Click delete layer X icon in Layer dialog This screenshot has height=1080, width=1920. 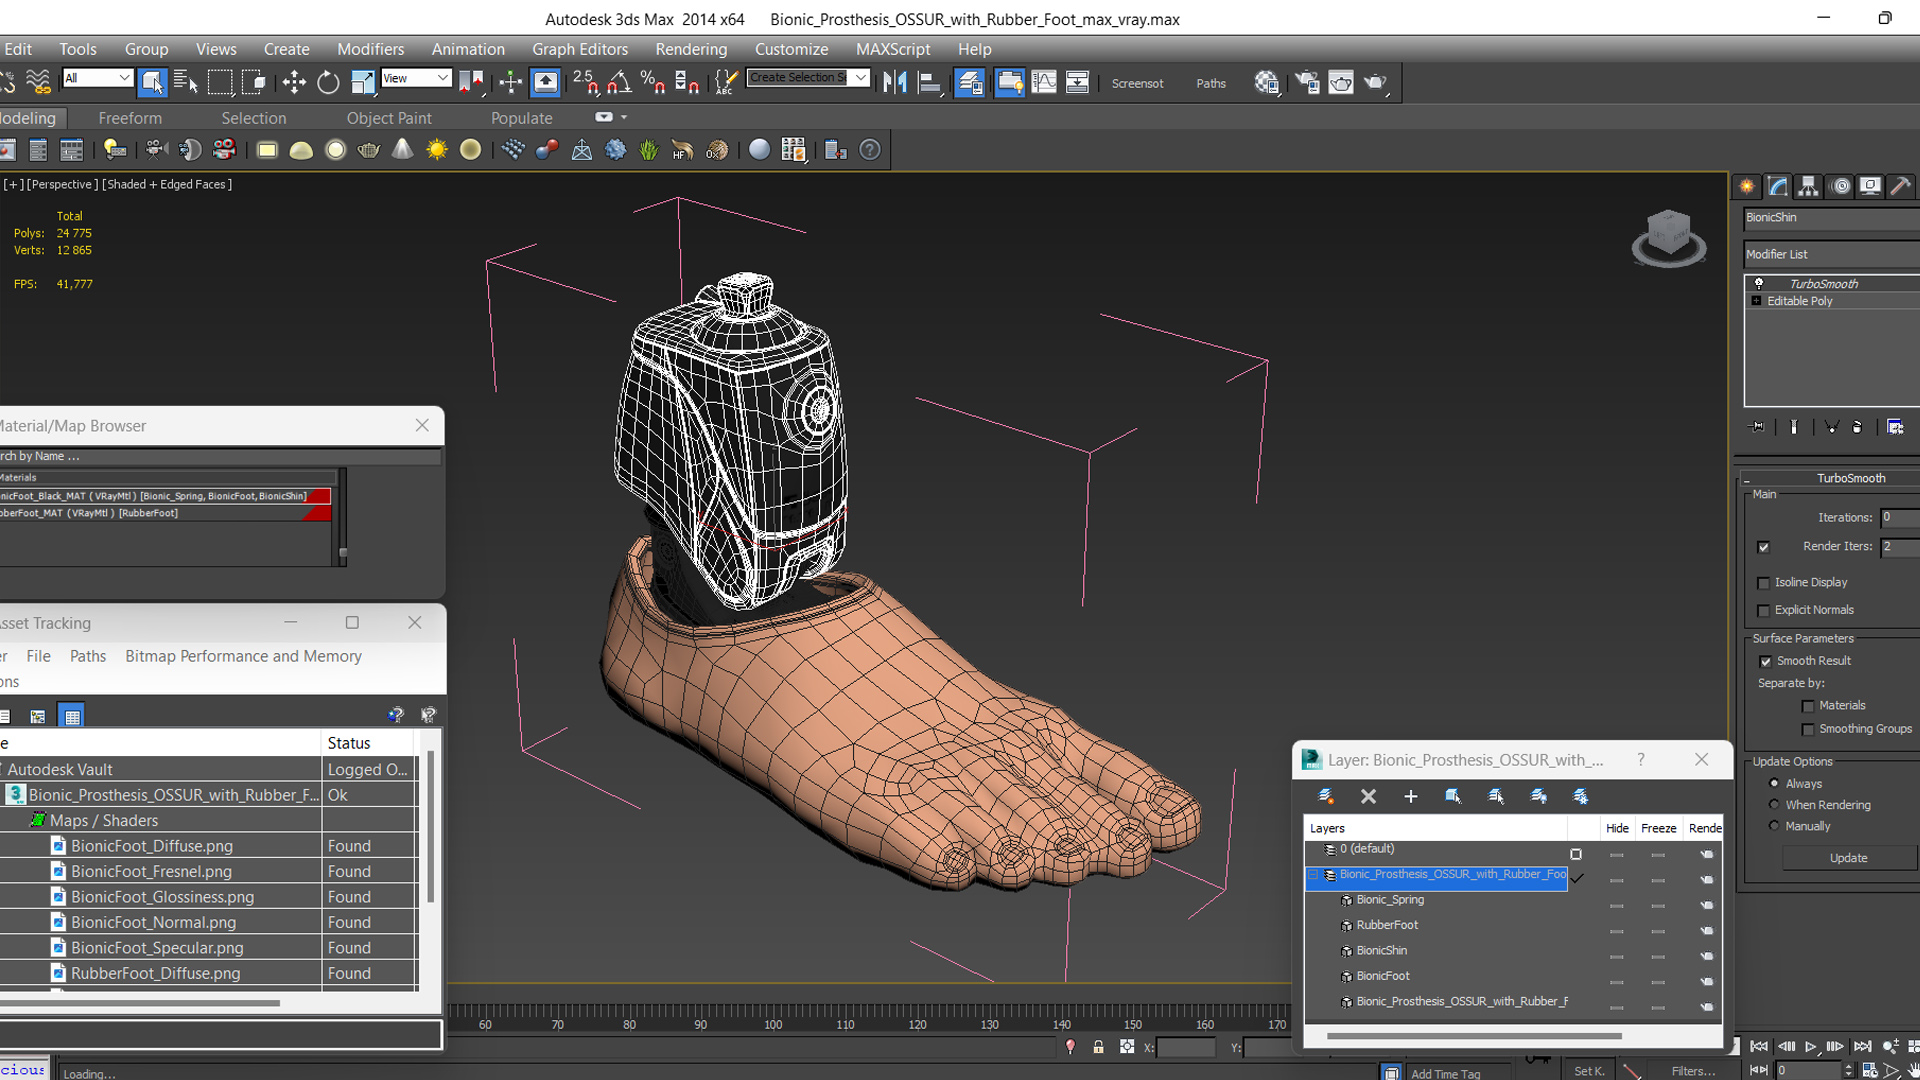(x=1368, y=796)
